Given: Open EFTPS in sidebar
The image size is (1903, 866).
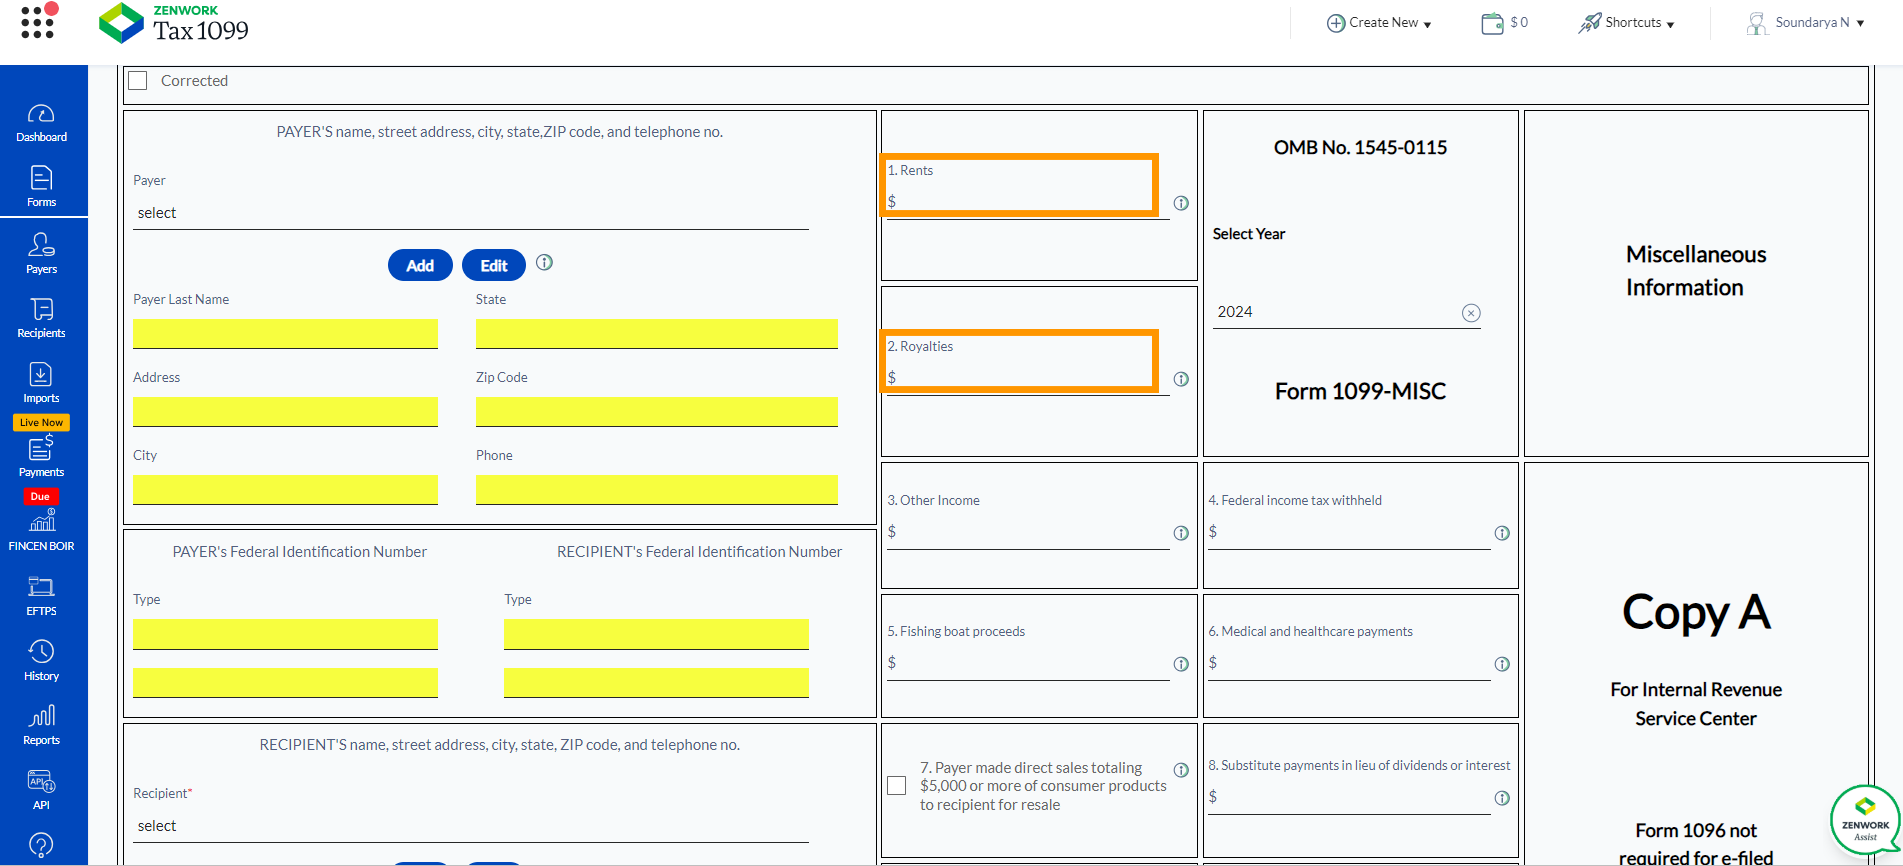Looking at the screenshot, I should coord(41,597).
